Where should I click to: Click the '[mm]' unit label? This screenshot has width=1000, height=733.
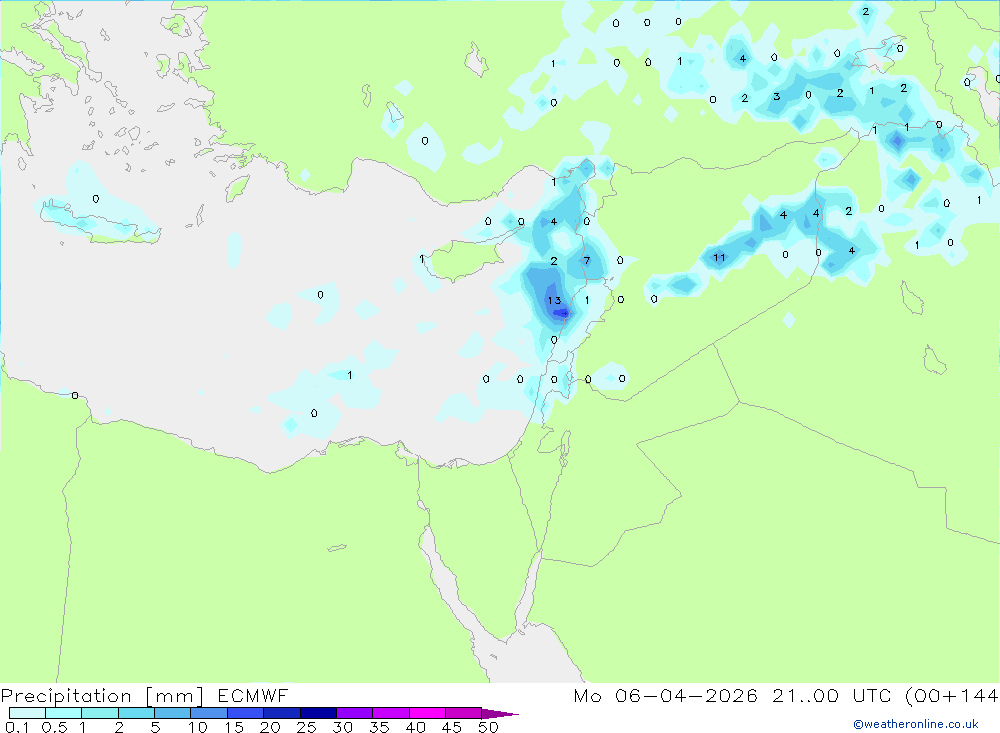point(174,696)
